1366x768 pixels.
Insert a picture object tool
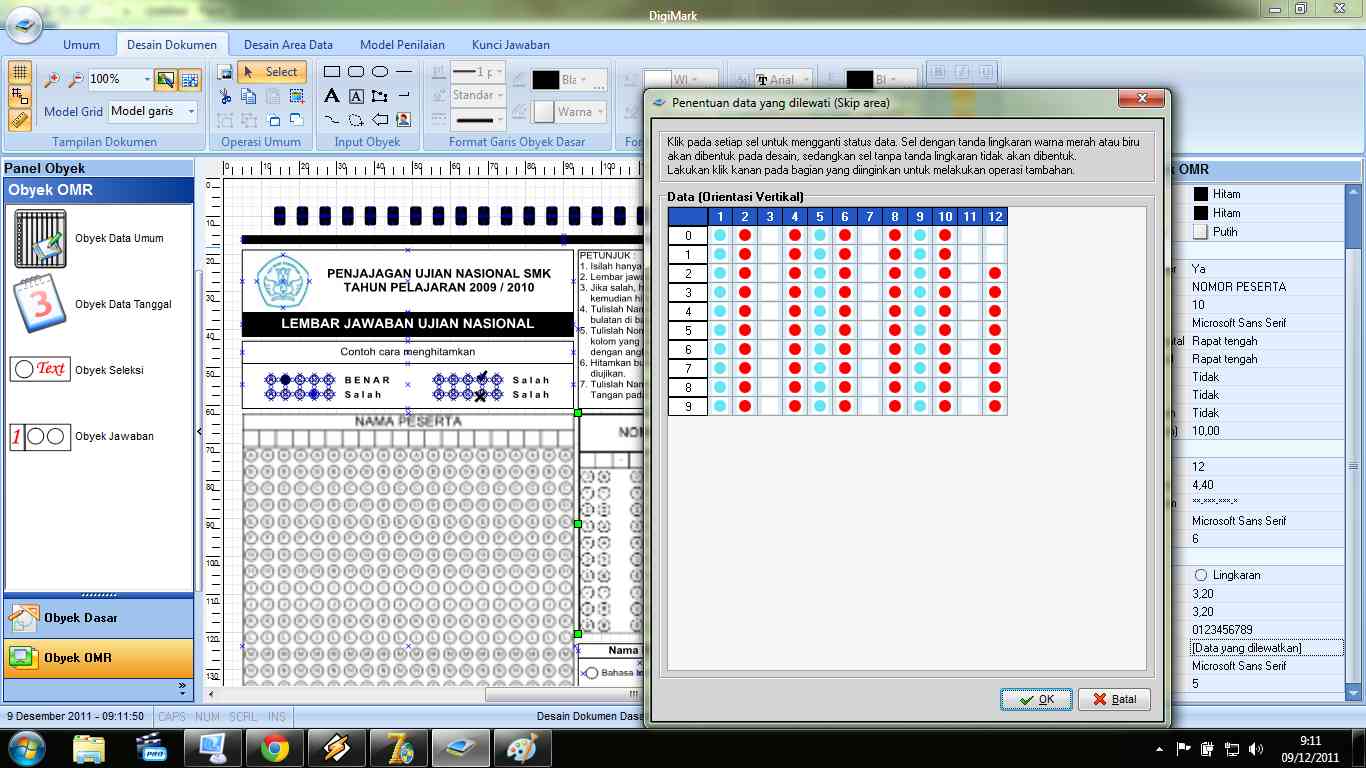404,120
